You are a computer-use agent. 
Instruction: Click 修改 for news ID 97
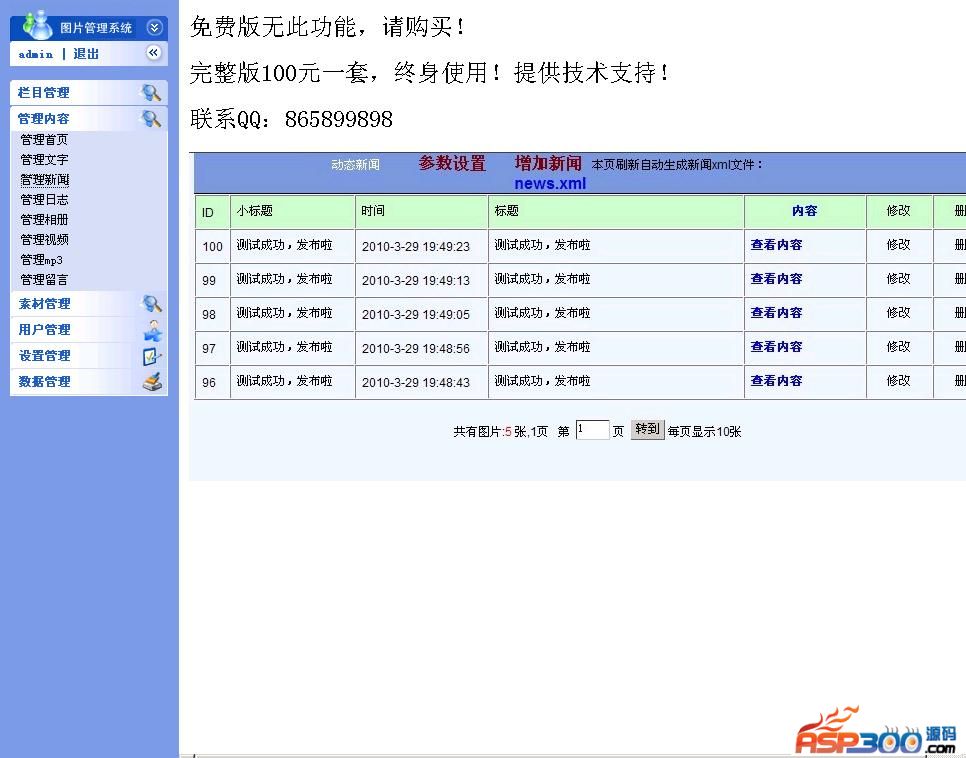coord(898,346)
